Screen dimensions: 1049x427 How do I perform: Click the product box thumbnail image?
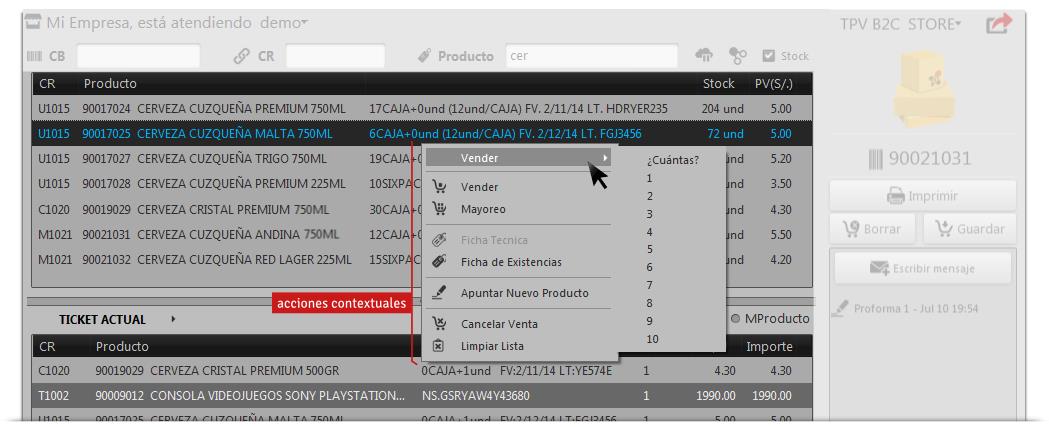(923, 88)
